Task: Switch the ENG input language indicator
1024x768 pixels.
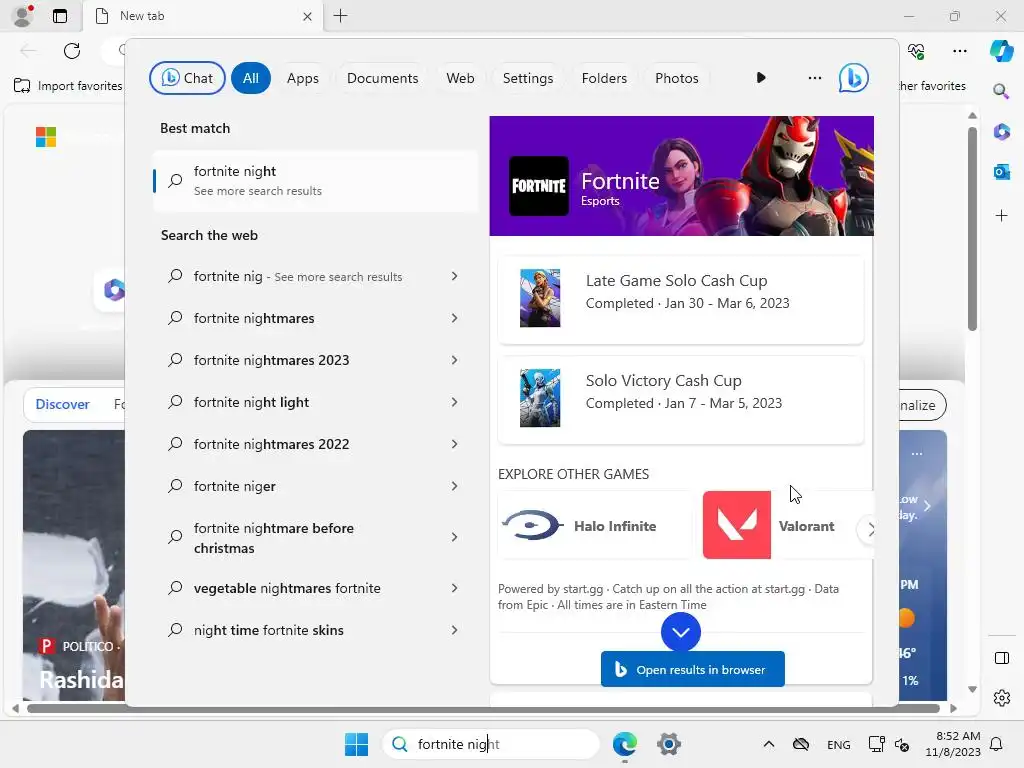Action: (839, 744)
